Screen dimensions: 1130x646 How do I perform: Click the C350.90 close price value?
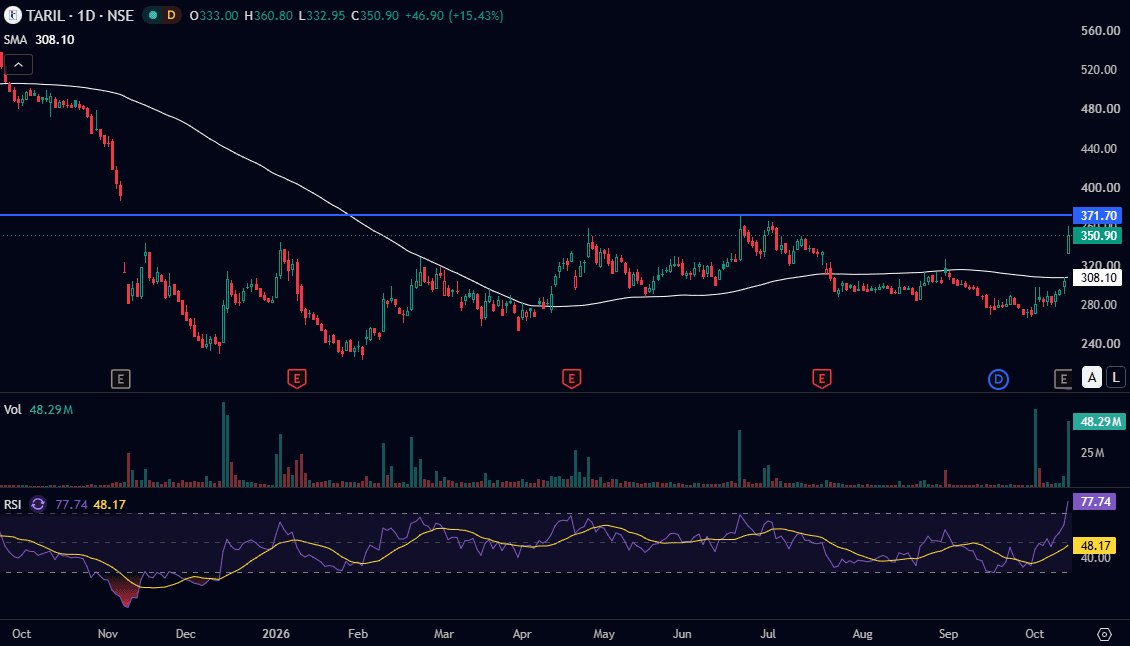click(x=375, y=15)
